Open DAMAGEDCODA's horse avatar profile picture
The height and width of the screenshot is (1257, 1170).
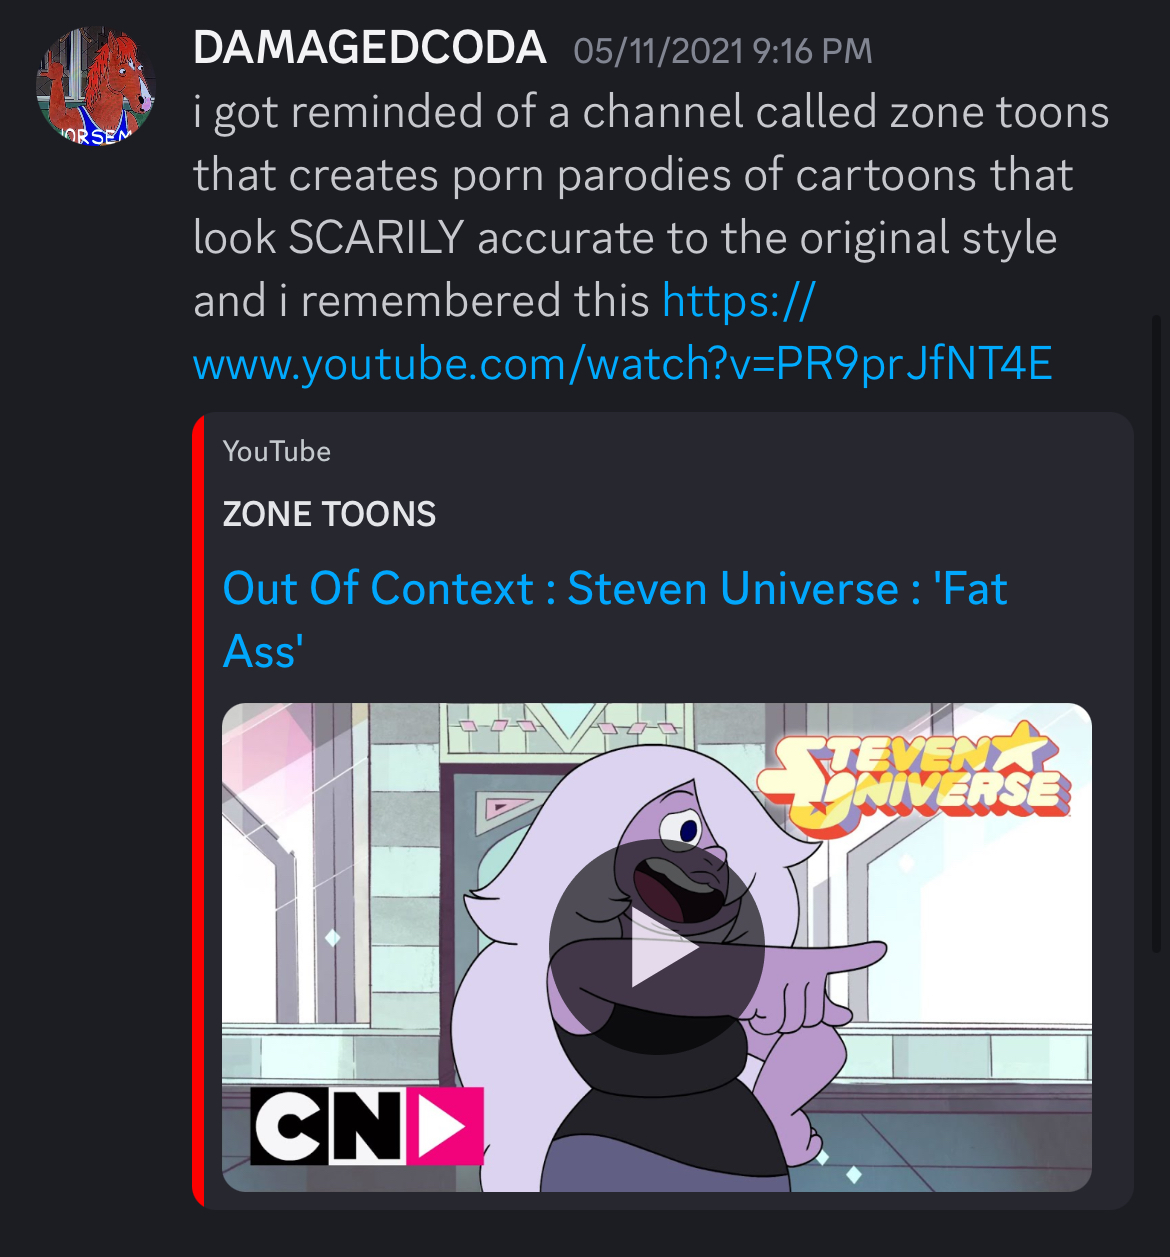tap(96, 88)
